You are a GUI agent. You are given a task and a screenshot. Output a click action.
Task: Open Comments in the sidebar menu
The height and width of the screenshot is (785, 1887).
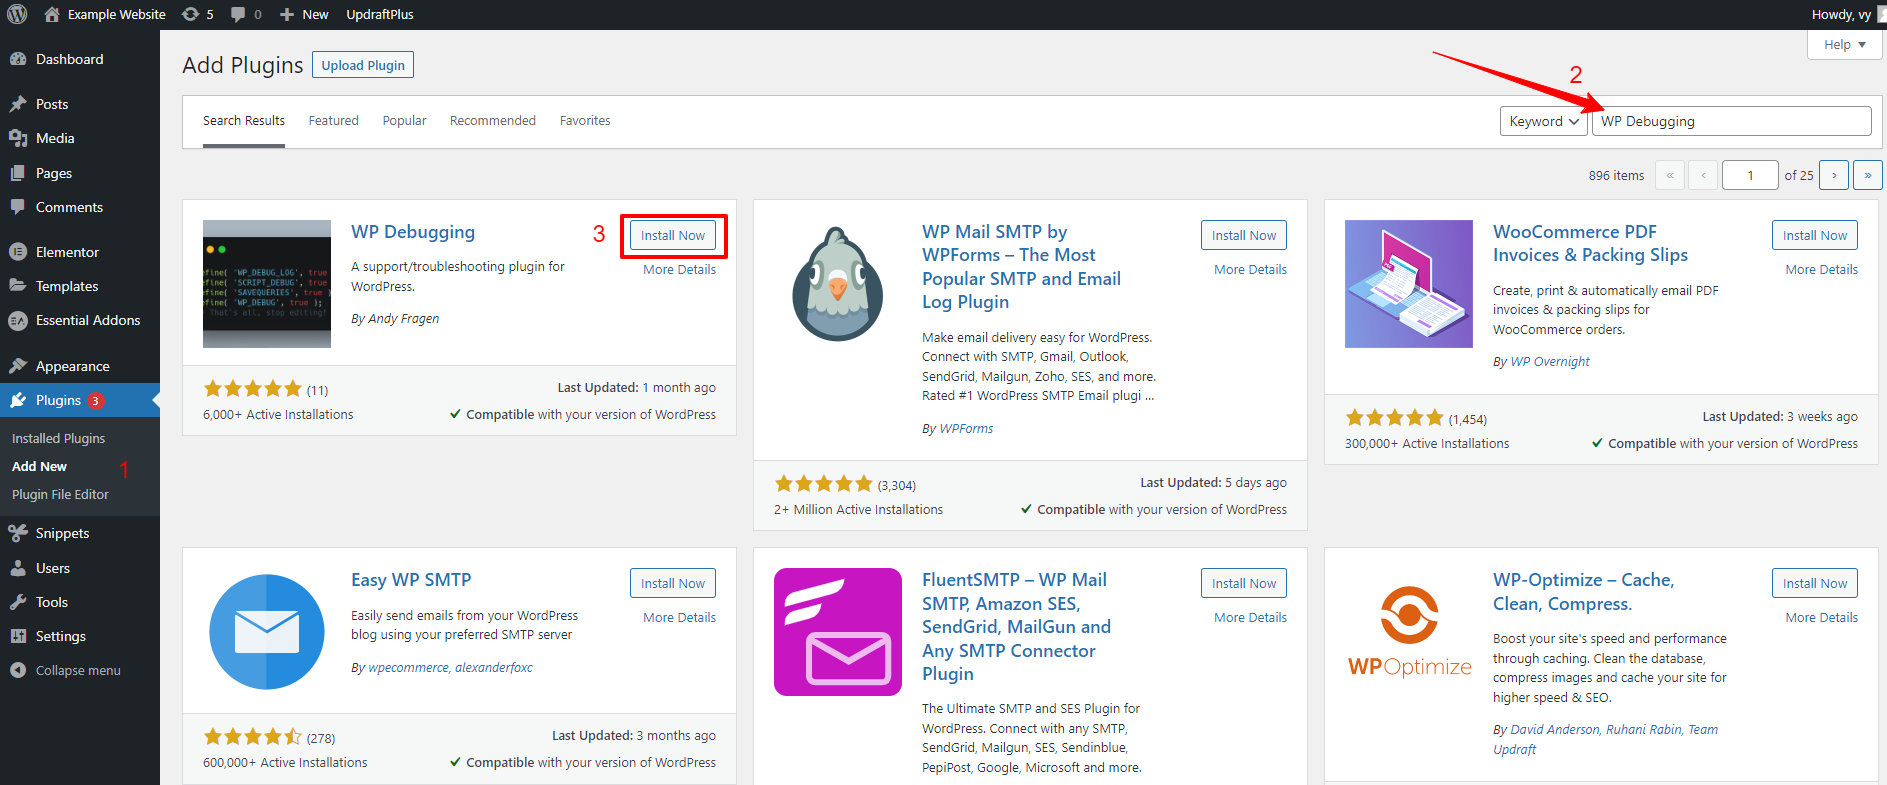pyautogui.click(x=69, y=207)
